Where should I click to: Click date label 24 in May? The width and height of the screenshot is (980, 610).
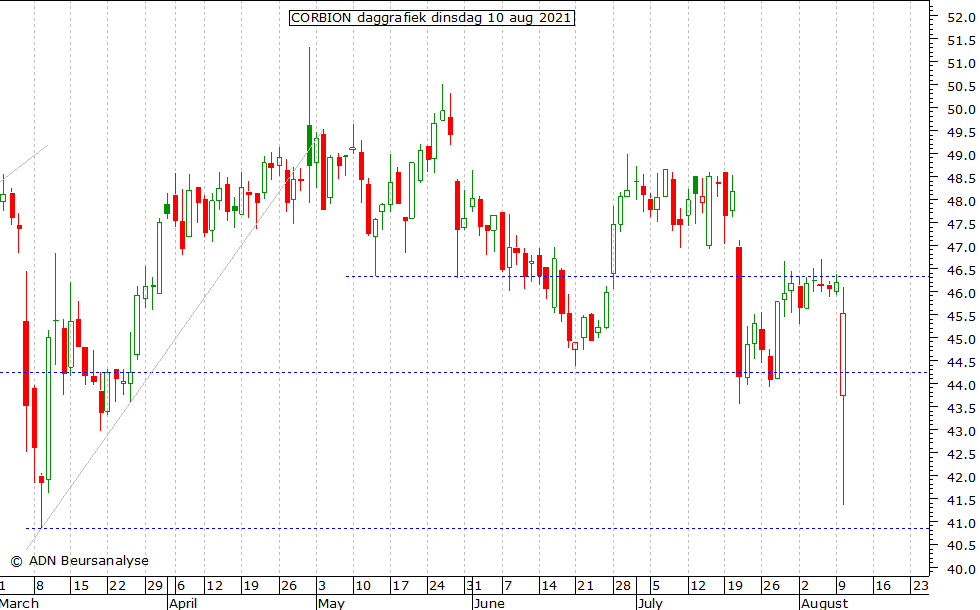coord(437,586)
